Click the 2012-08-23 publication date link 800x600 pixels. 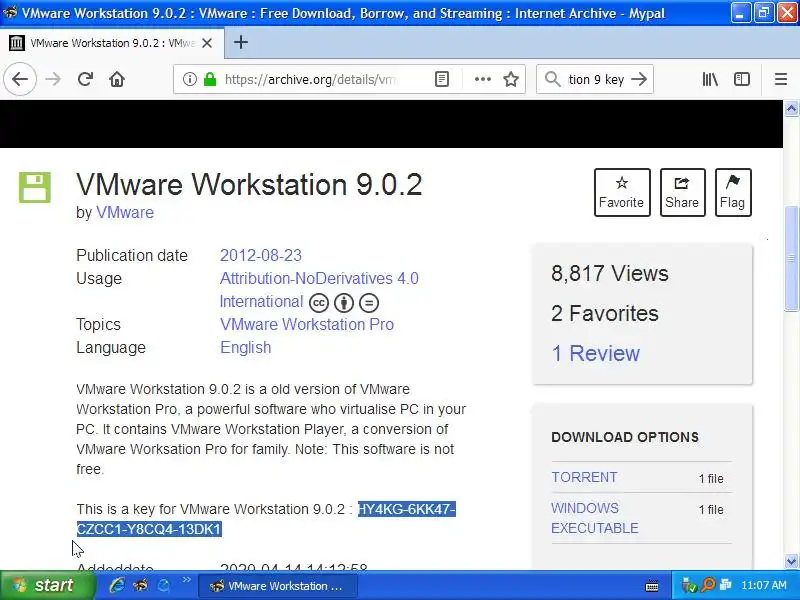tap(261, 255)
